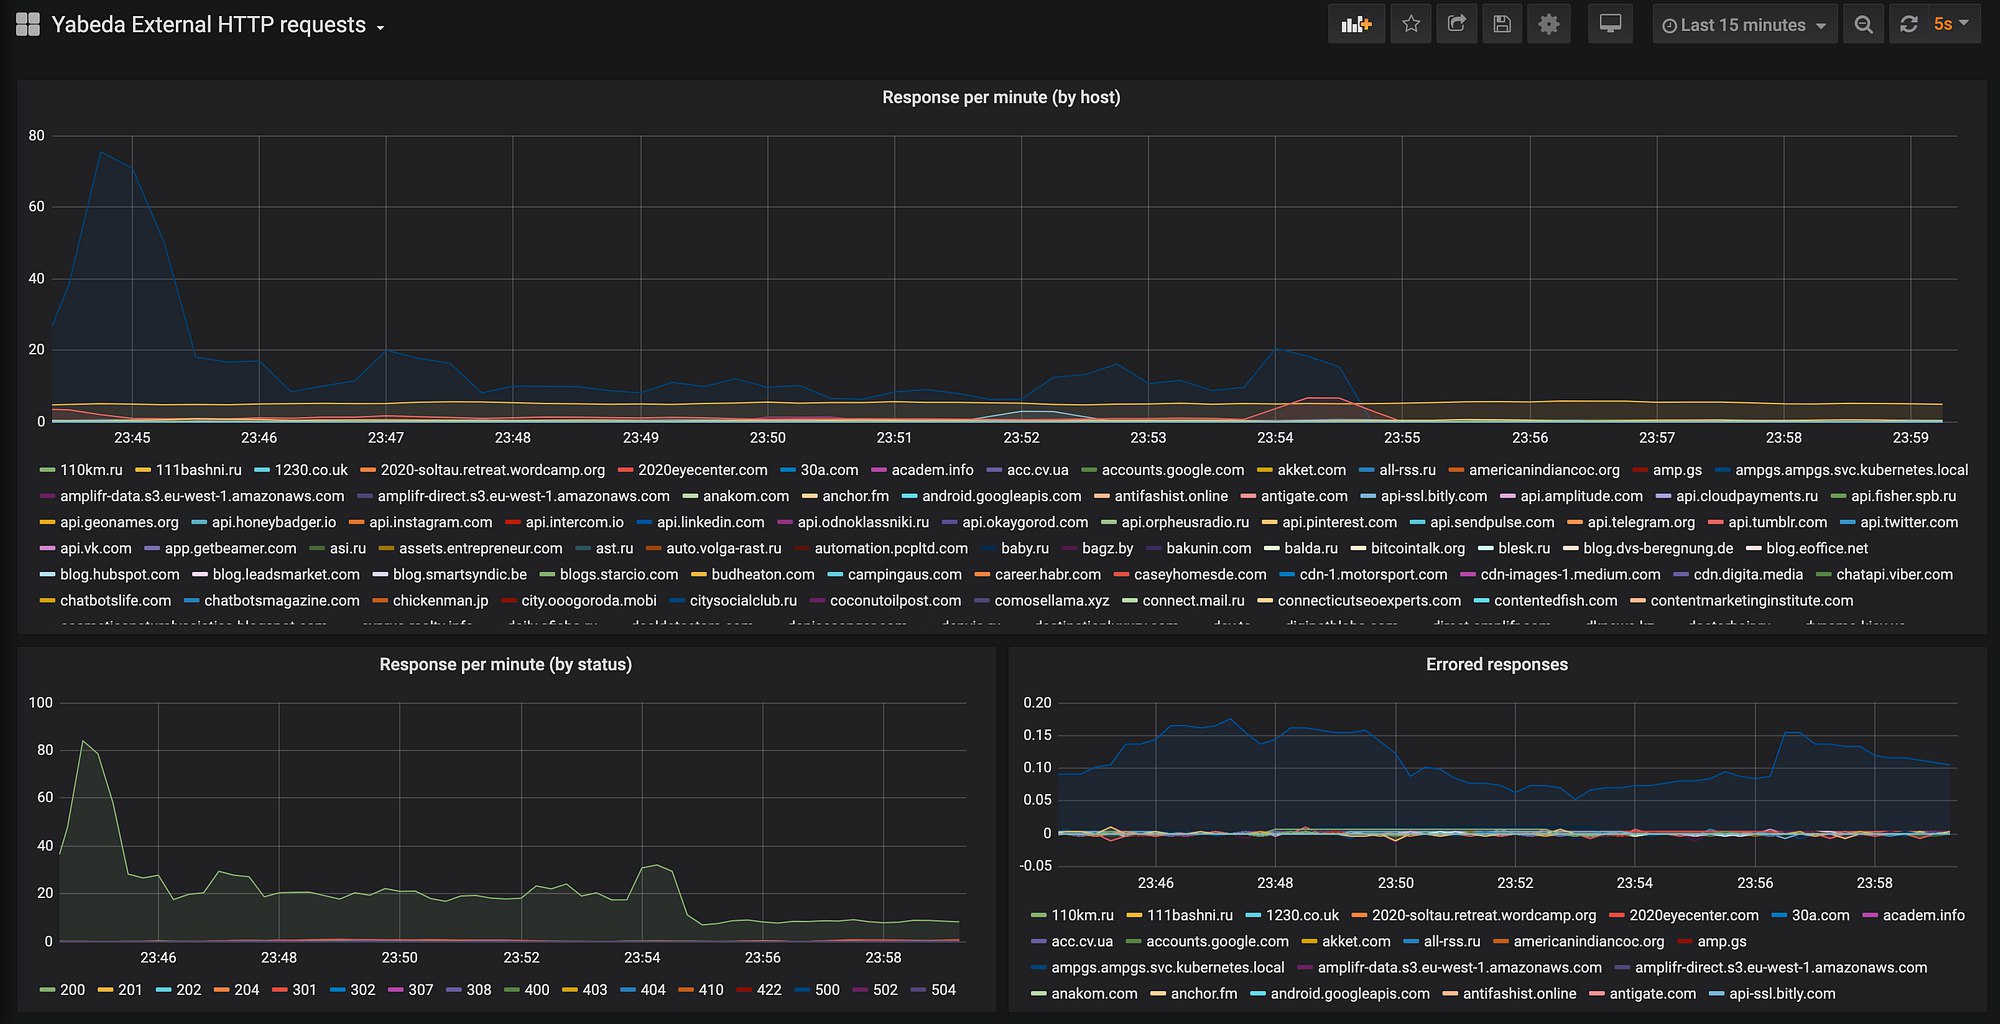This screenshot has width=2000, height=1024.
Task: Save the dashboard with disk icon
Action: pyautogui.click(x=1502, y=25)
